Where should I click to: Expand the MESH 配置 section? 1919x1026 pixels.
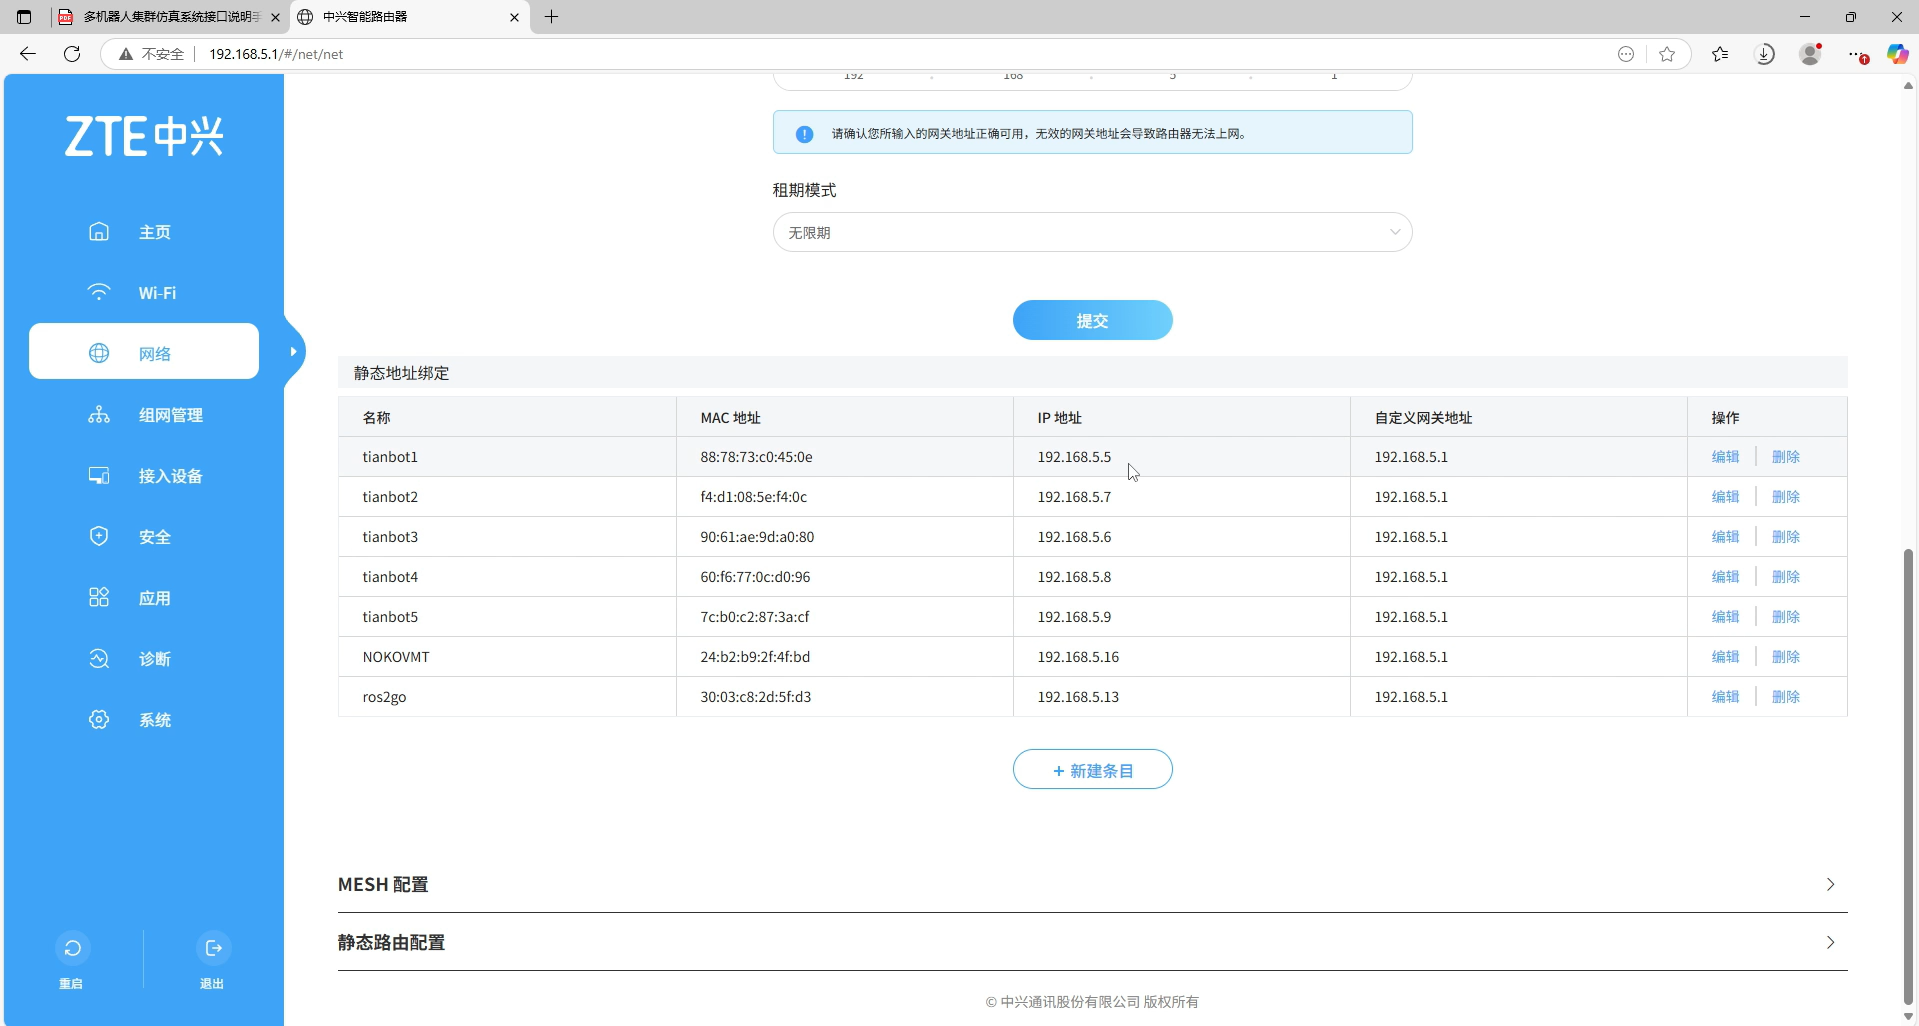[x=1830, y=885]
